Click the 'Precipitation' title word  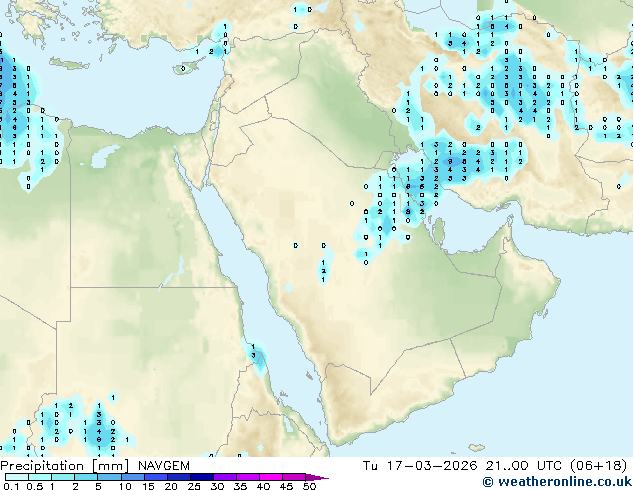point(42,466)
